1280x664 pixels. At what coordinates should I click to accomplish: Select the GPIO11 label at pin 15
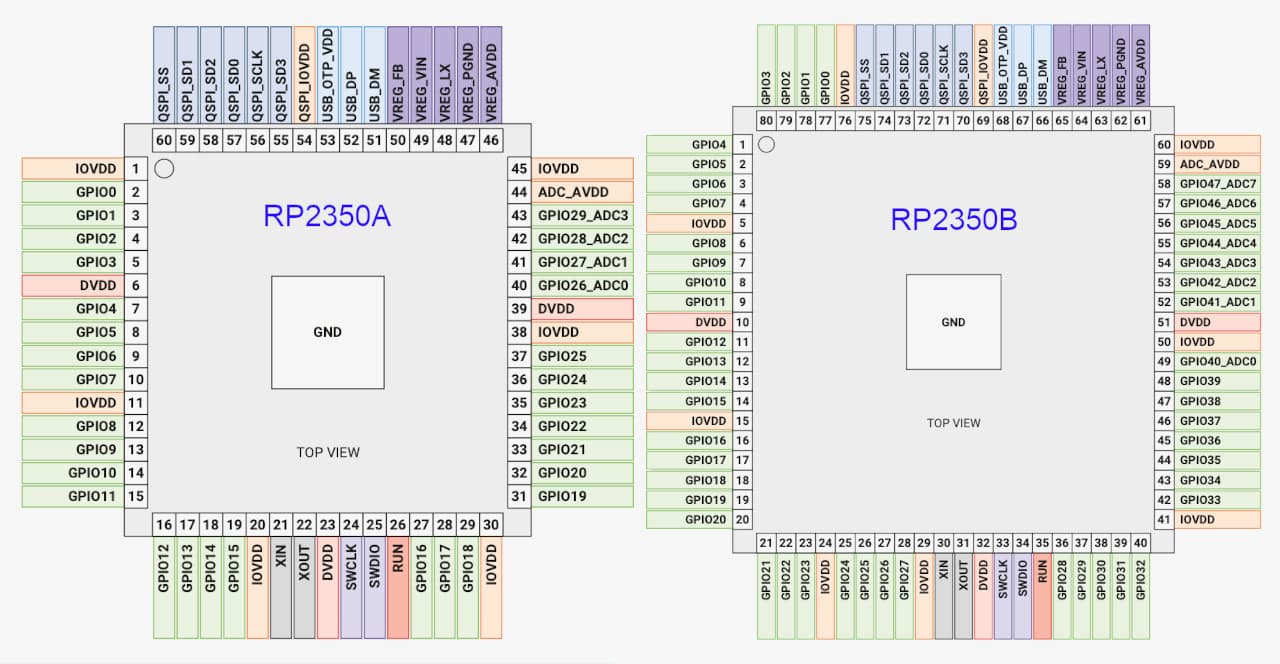pos(72,496)
